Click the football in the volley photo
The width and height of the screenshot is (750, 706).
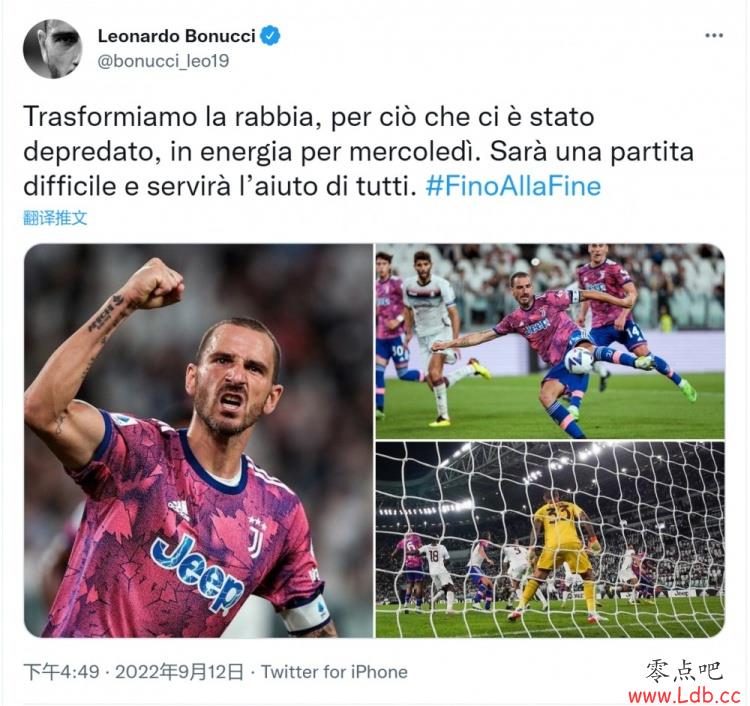pyautogui.click(x=579, y=360)
